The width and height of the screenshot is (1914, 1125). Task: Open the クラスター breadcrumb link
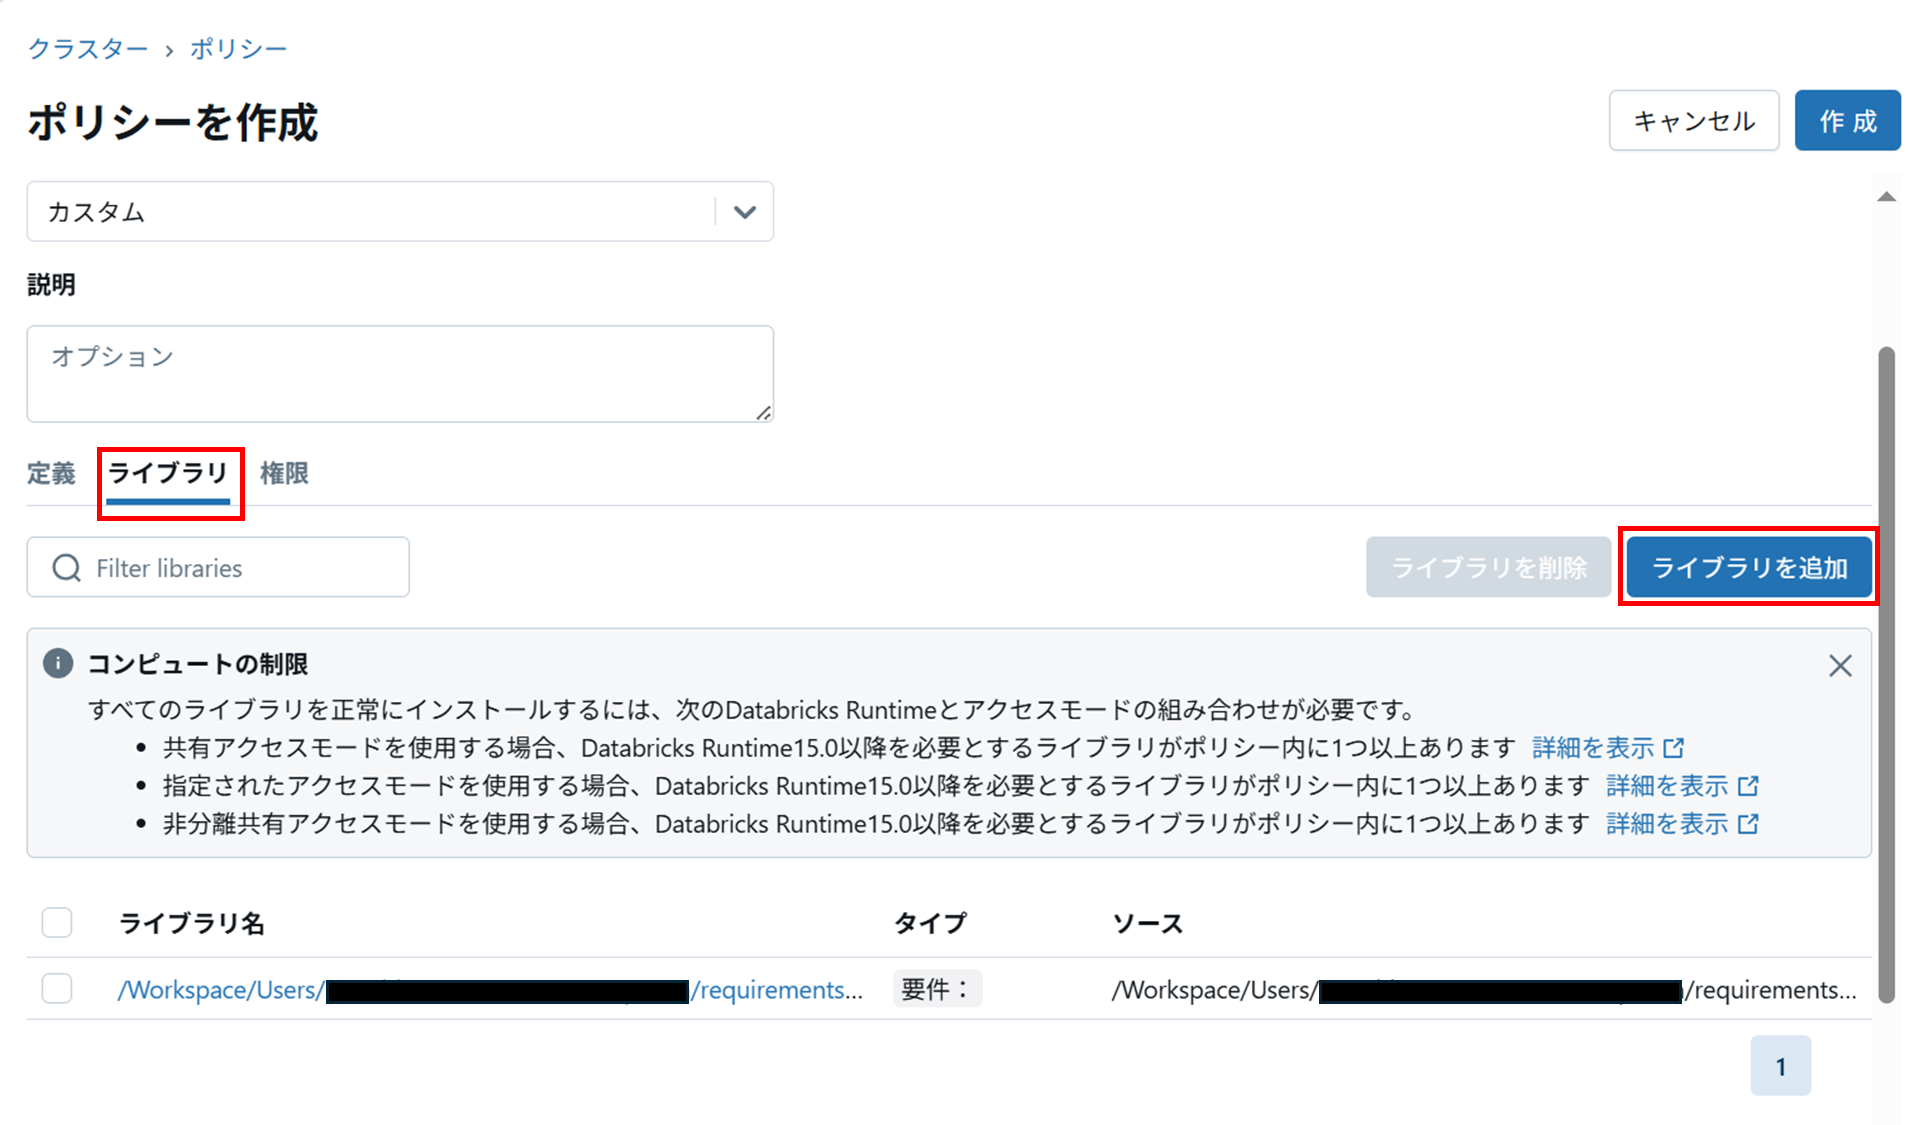coord(87,48)
